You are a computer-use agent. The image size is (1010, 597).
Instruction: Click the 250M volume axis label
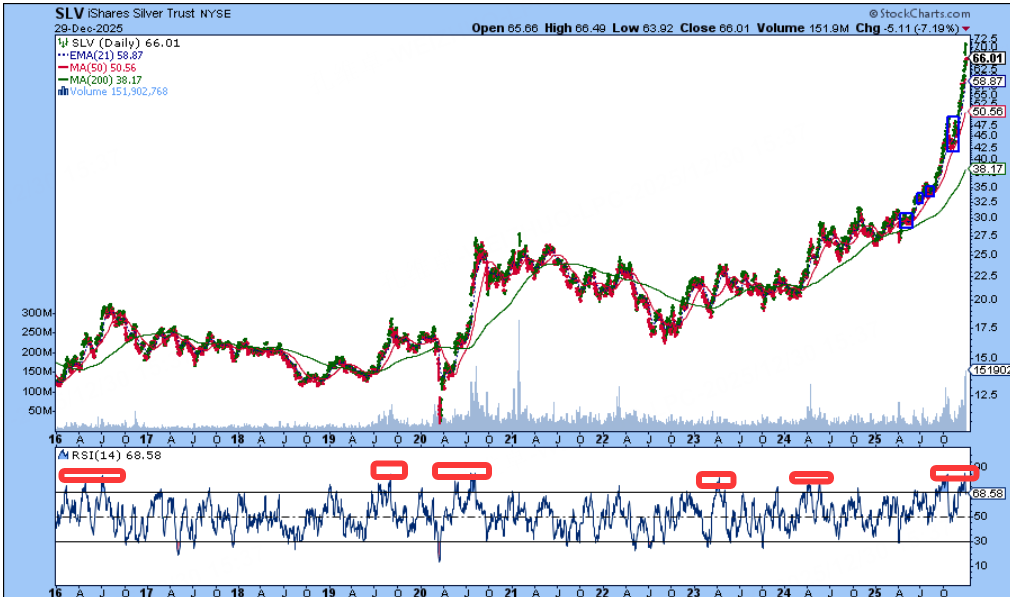37,332
